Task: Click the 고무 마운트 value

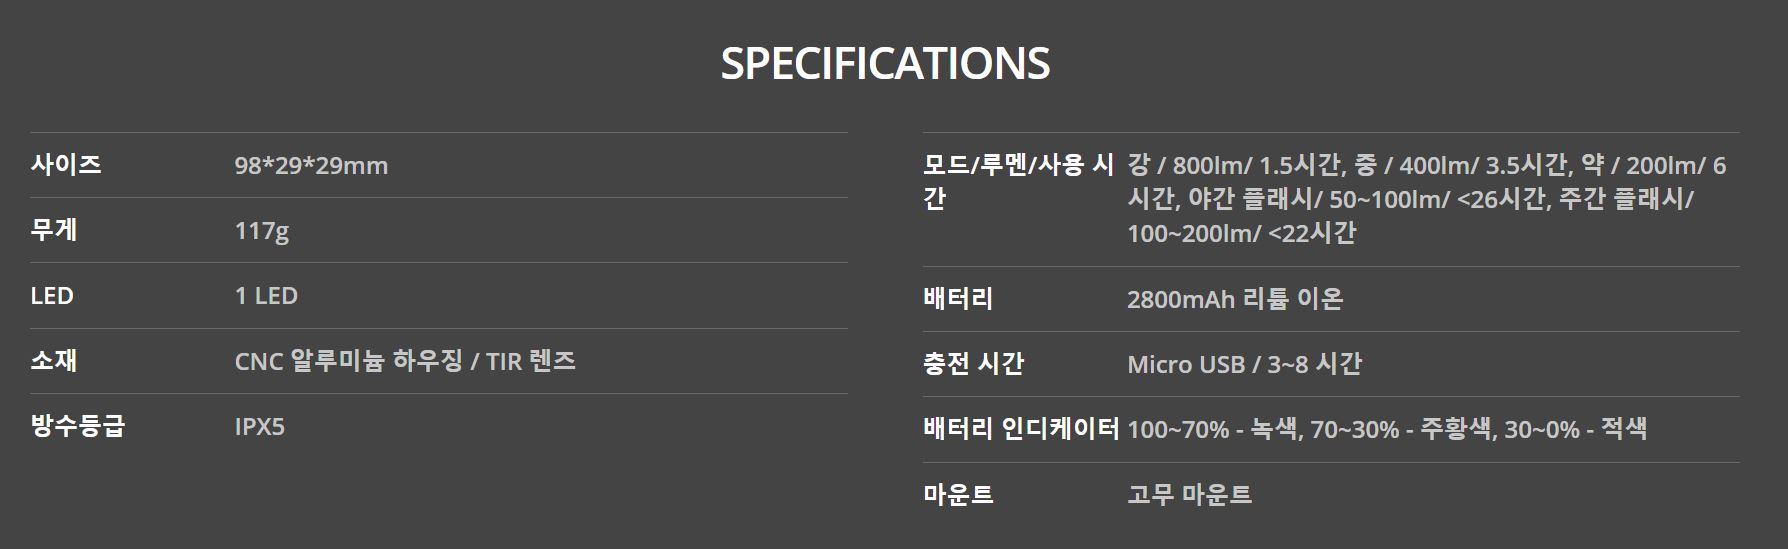Action: coord(1189,494)
